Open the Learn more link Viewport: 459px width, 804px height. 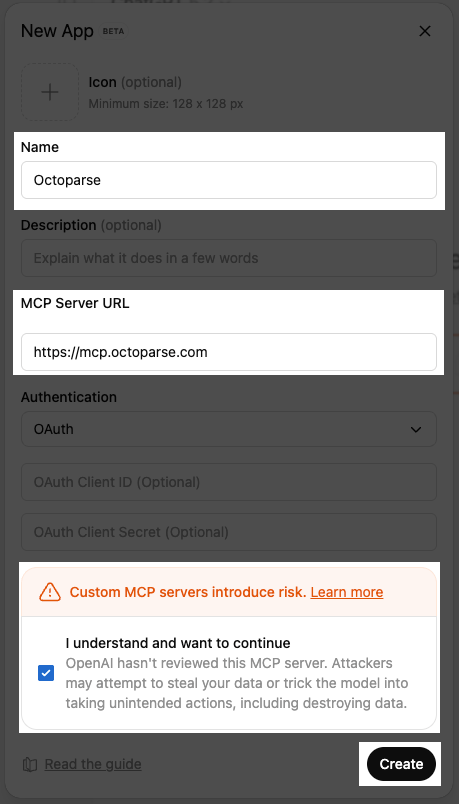(347, 592)
